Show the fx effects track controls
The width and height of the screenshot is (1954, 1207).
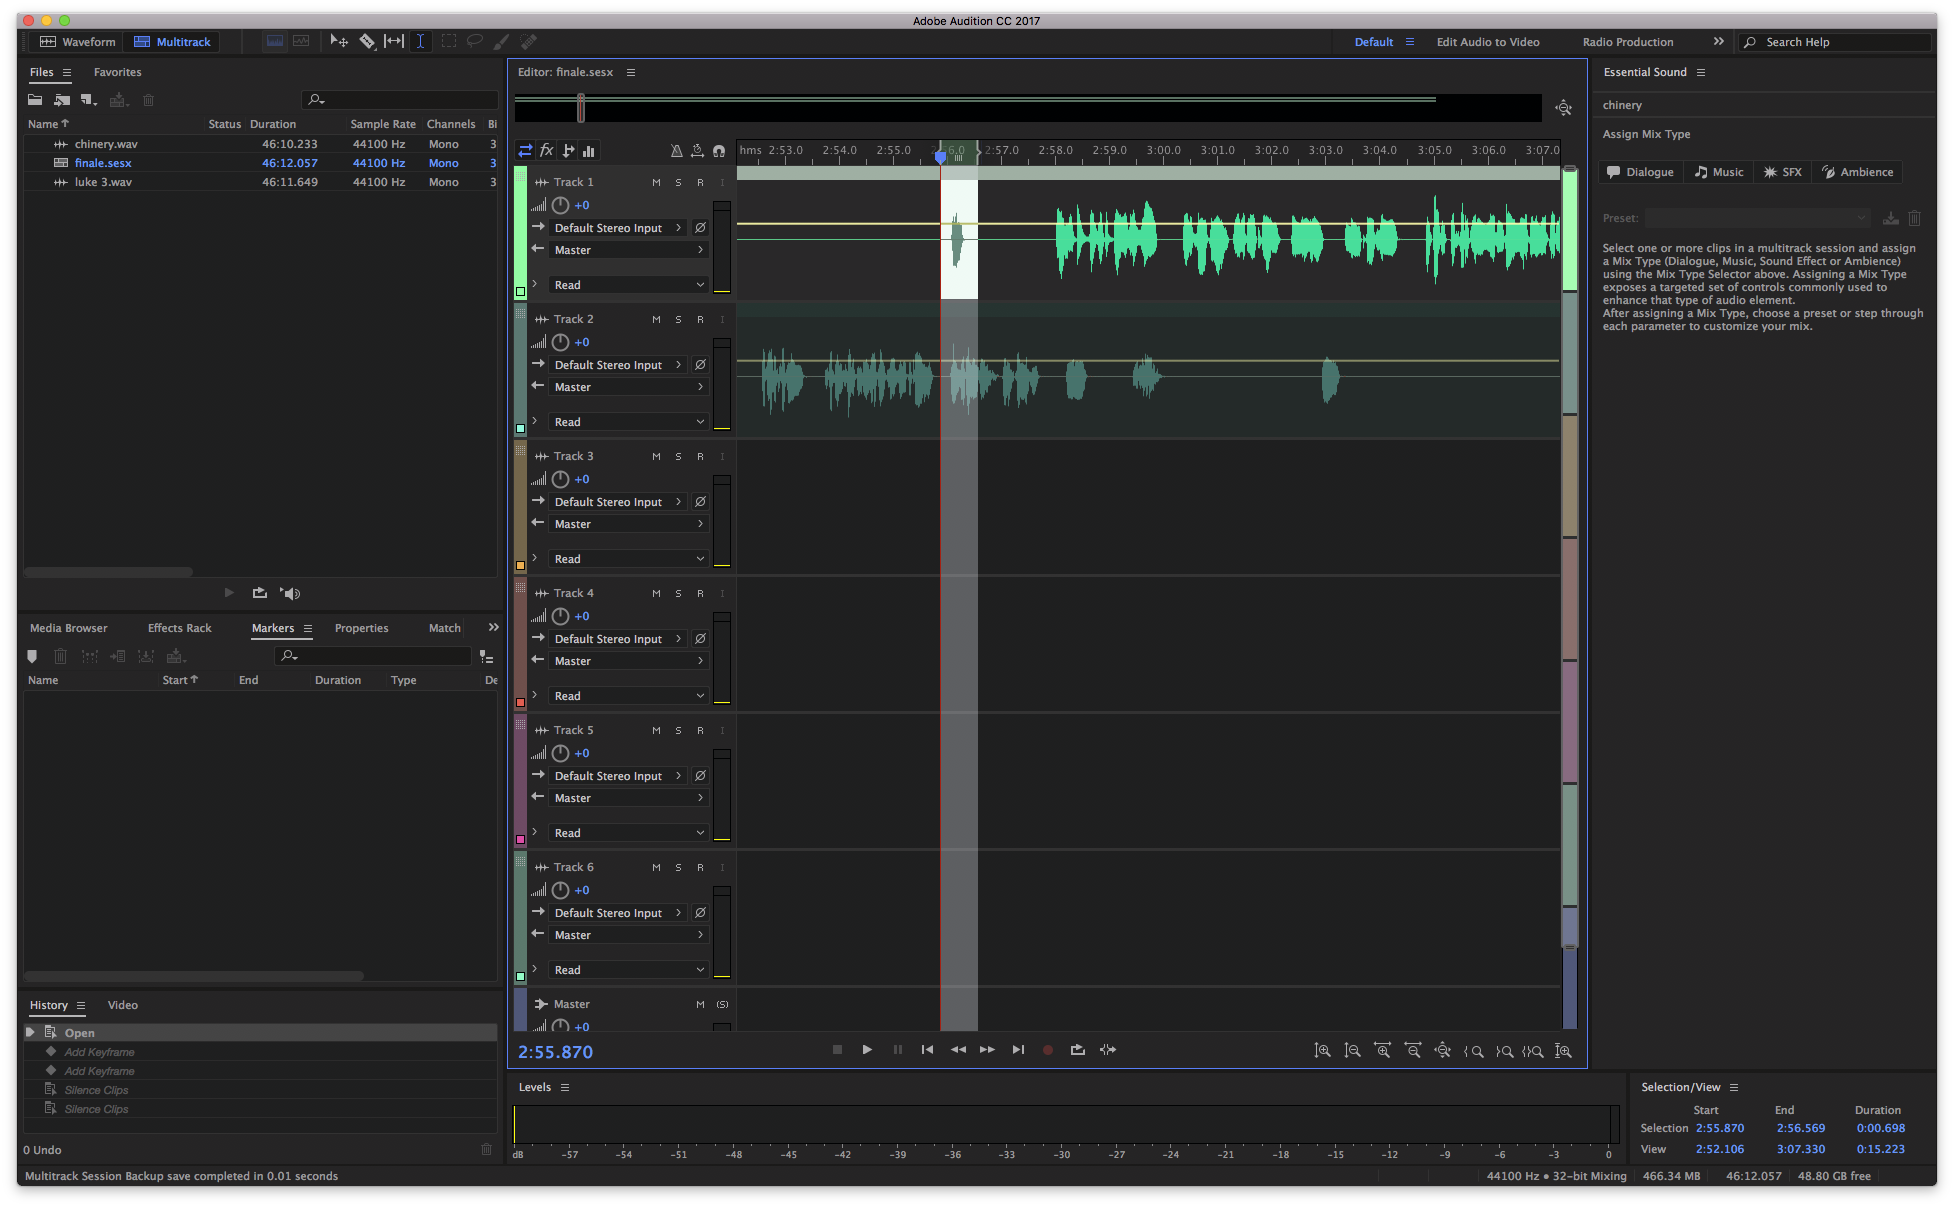pos(547,151)
